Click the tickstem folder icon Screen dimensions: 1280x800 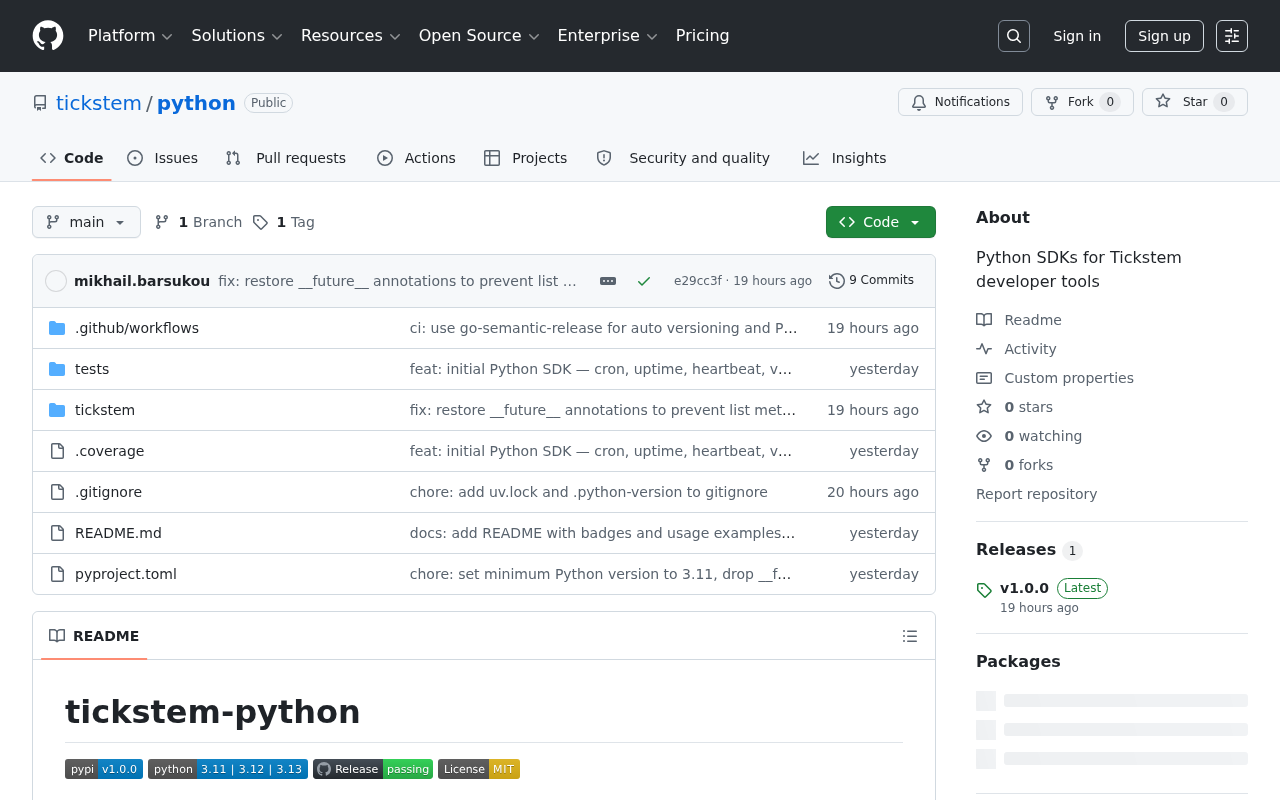tap(57, 410)
